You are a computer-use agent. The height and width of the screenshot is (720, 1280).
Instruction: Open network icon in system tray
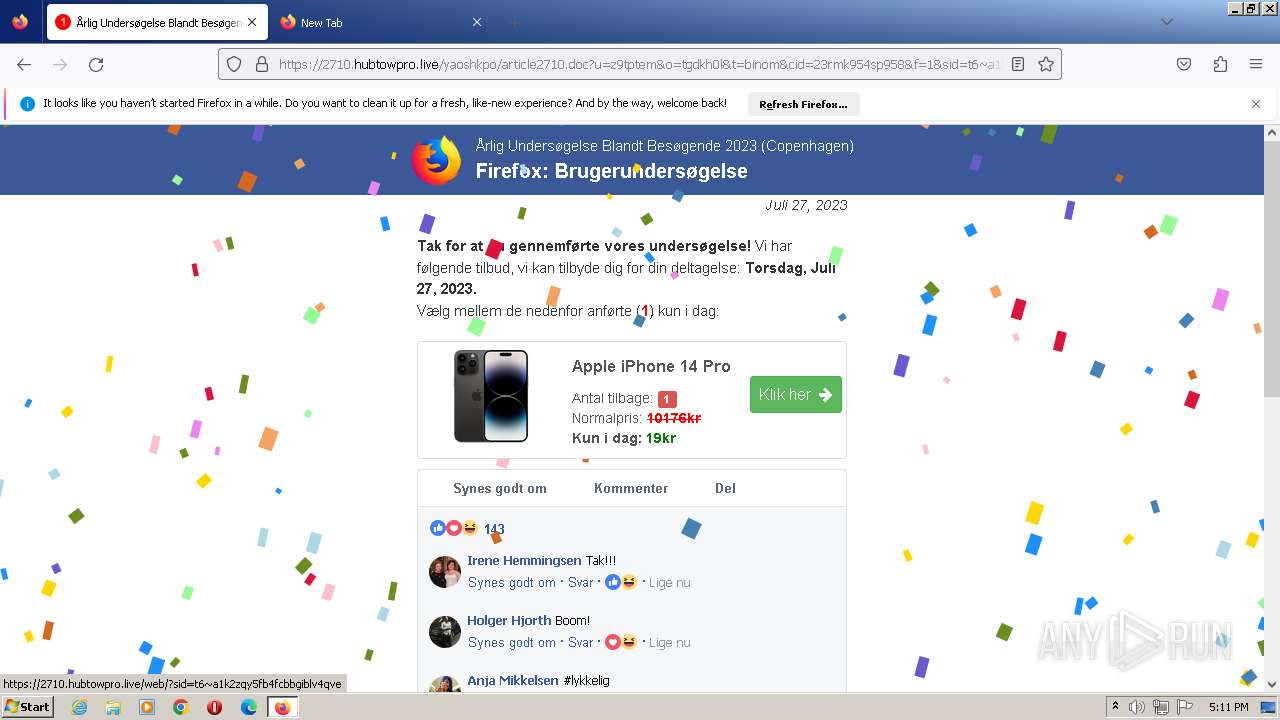[x=1161, y=707]
